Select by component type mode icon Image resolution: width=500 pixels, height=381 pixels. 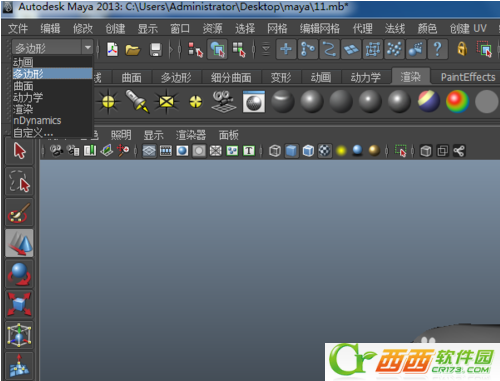(239, 50)
